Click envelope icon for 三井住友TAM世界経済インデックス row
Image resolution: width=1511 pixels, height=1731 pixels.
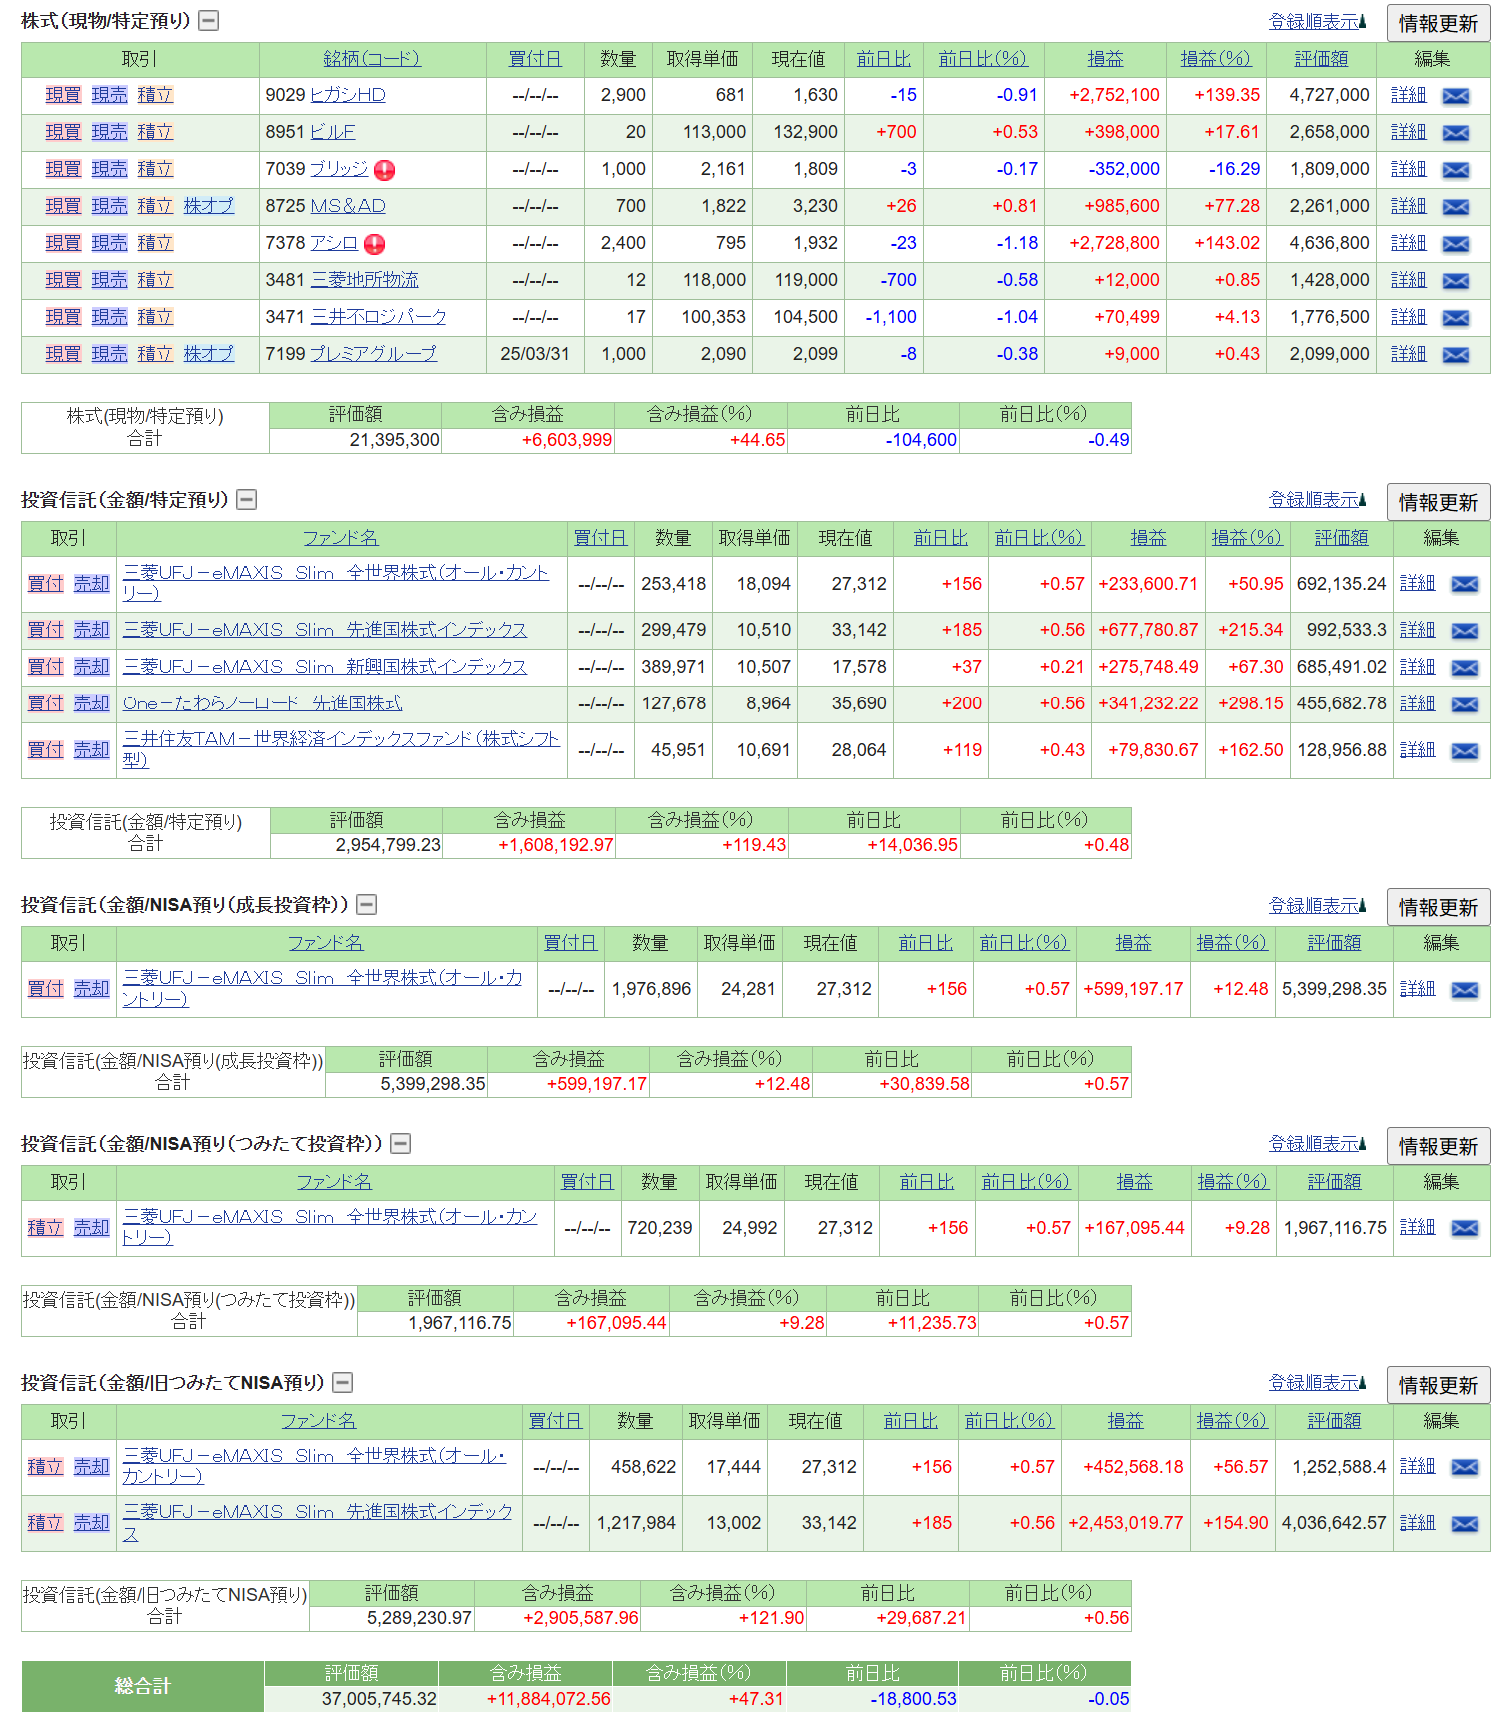click(x=1465, y=751)
